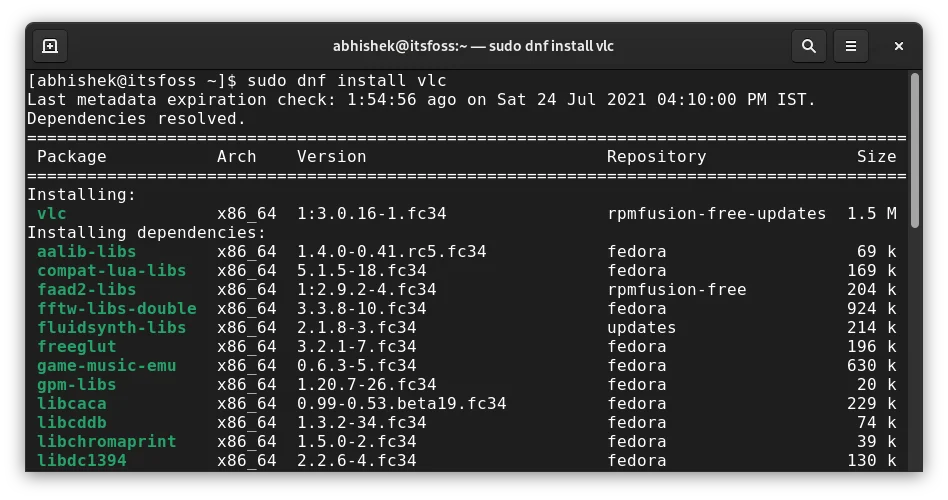Click the '74 k' size value
The image size is (948, 500).
pos(876,423)
